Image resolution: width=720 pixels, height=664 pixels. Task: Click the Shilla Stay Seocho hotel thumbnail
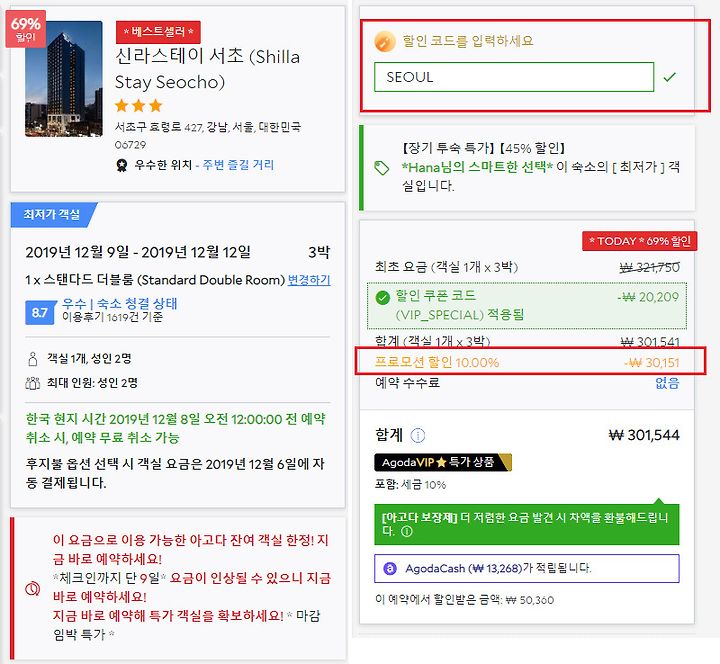tap(64, 79)
